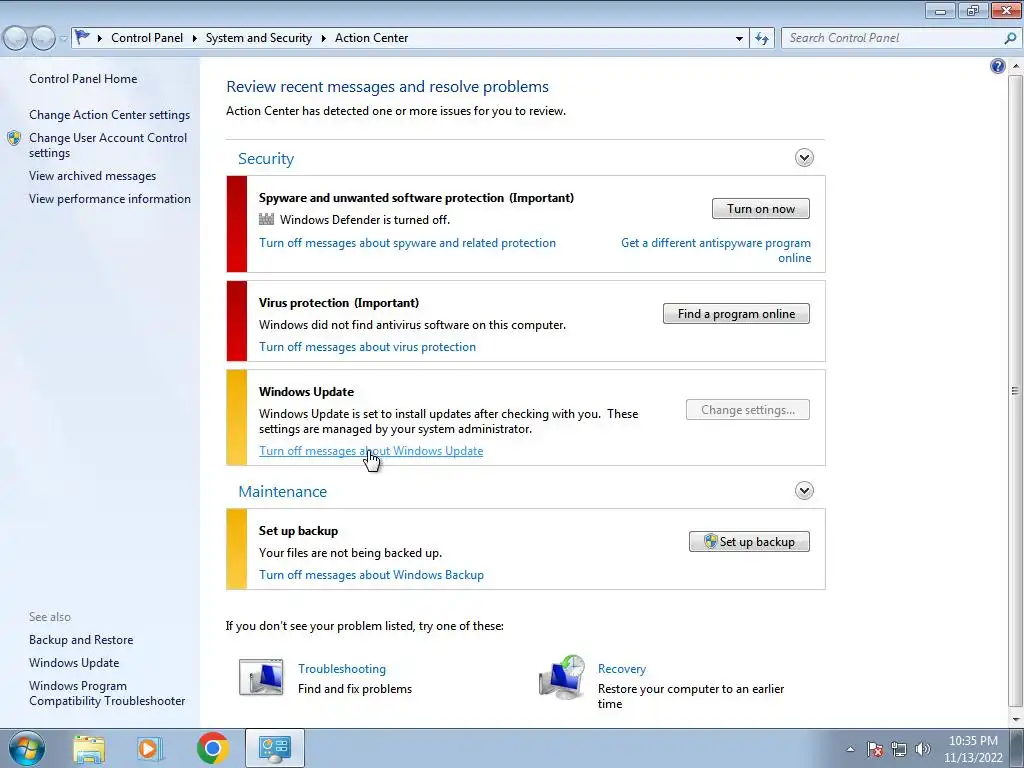
Task: Click the volume speaker tray icon
Action: (x=923, y=749)
